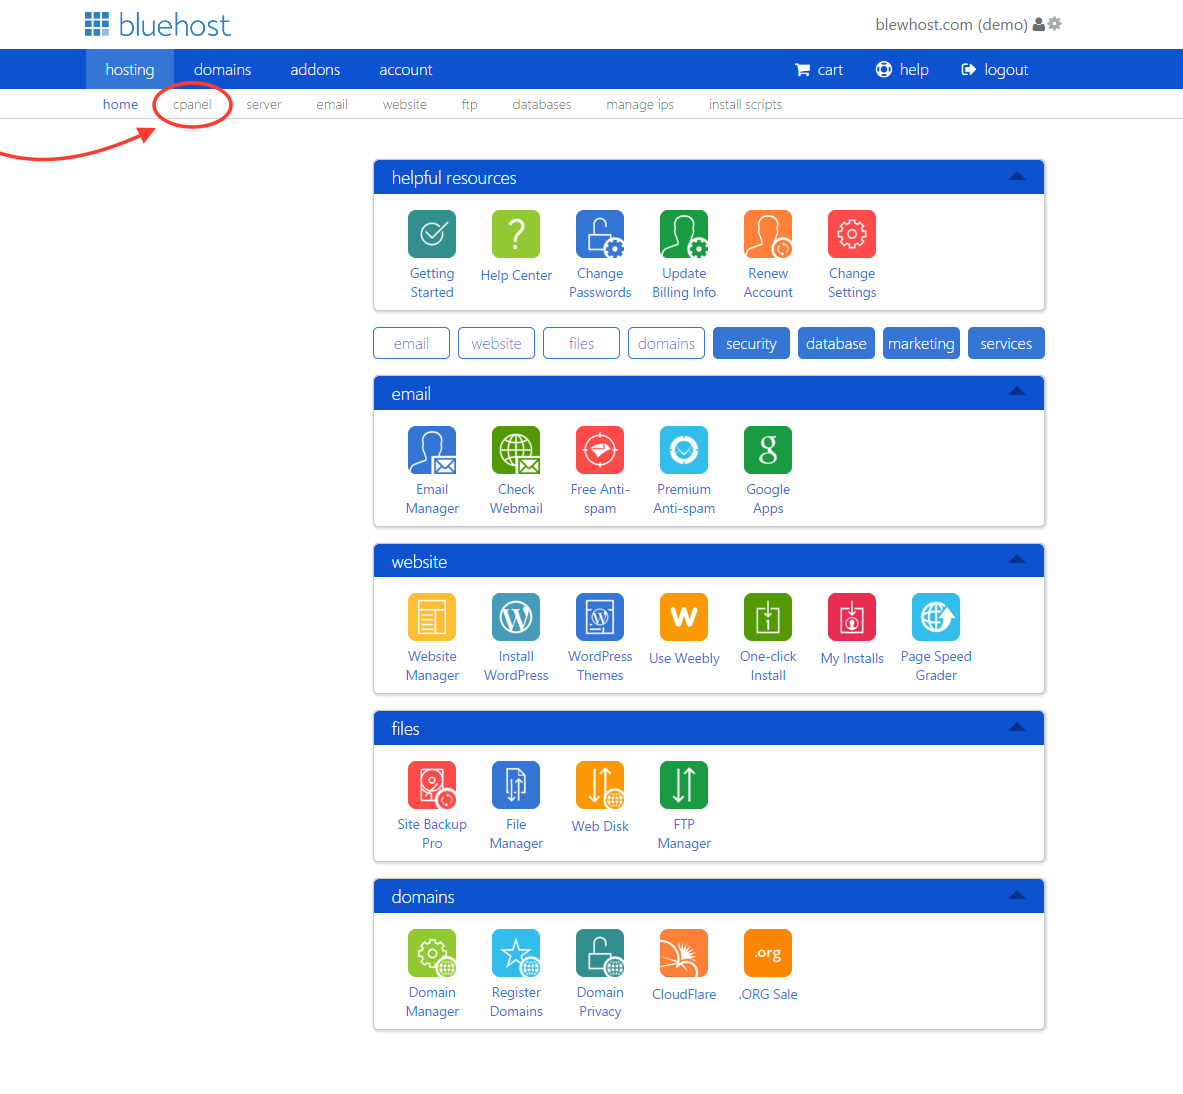Click the FTP Manager icon
Screen dimensions: 1183x1094
pyautogui.click(x=684, y=785)
